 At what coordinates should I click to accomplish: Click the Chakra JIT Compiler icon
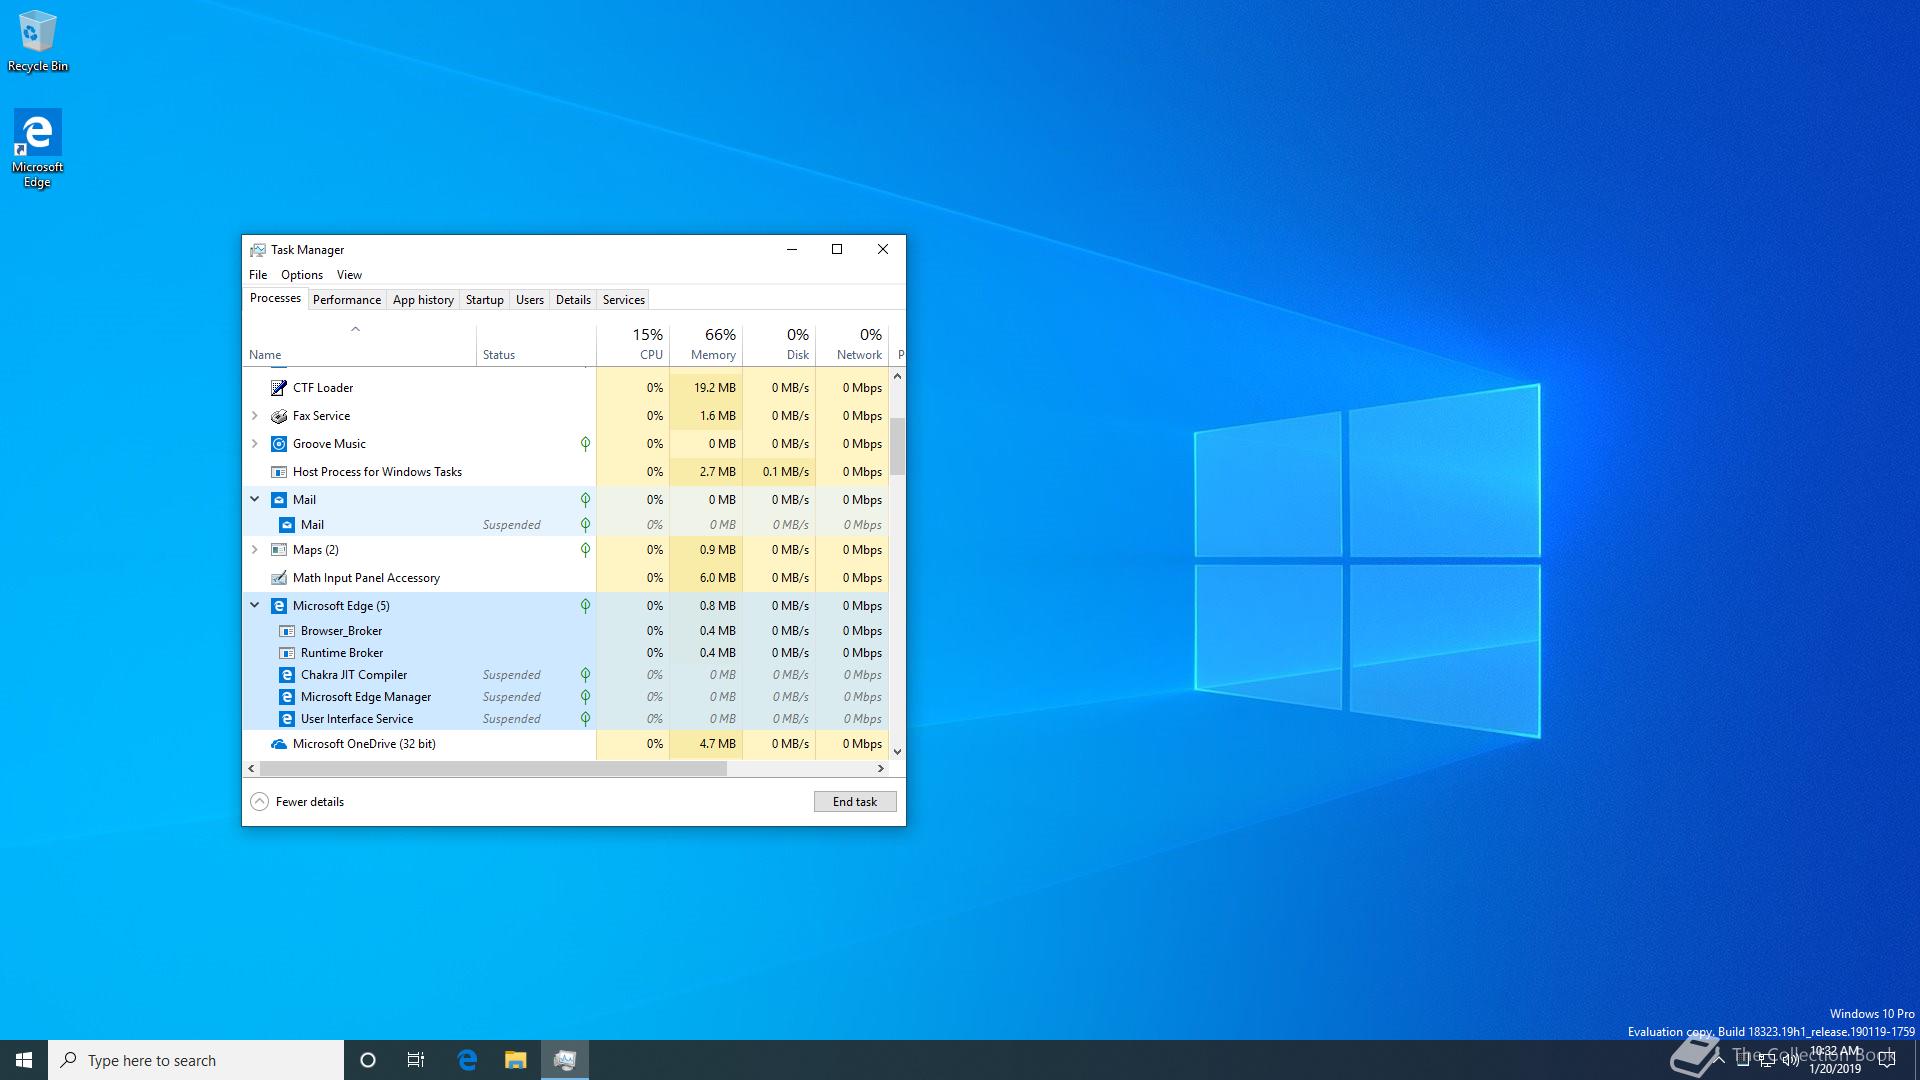coord(287,675)
